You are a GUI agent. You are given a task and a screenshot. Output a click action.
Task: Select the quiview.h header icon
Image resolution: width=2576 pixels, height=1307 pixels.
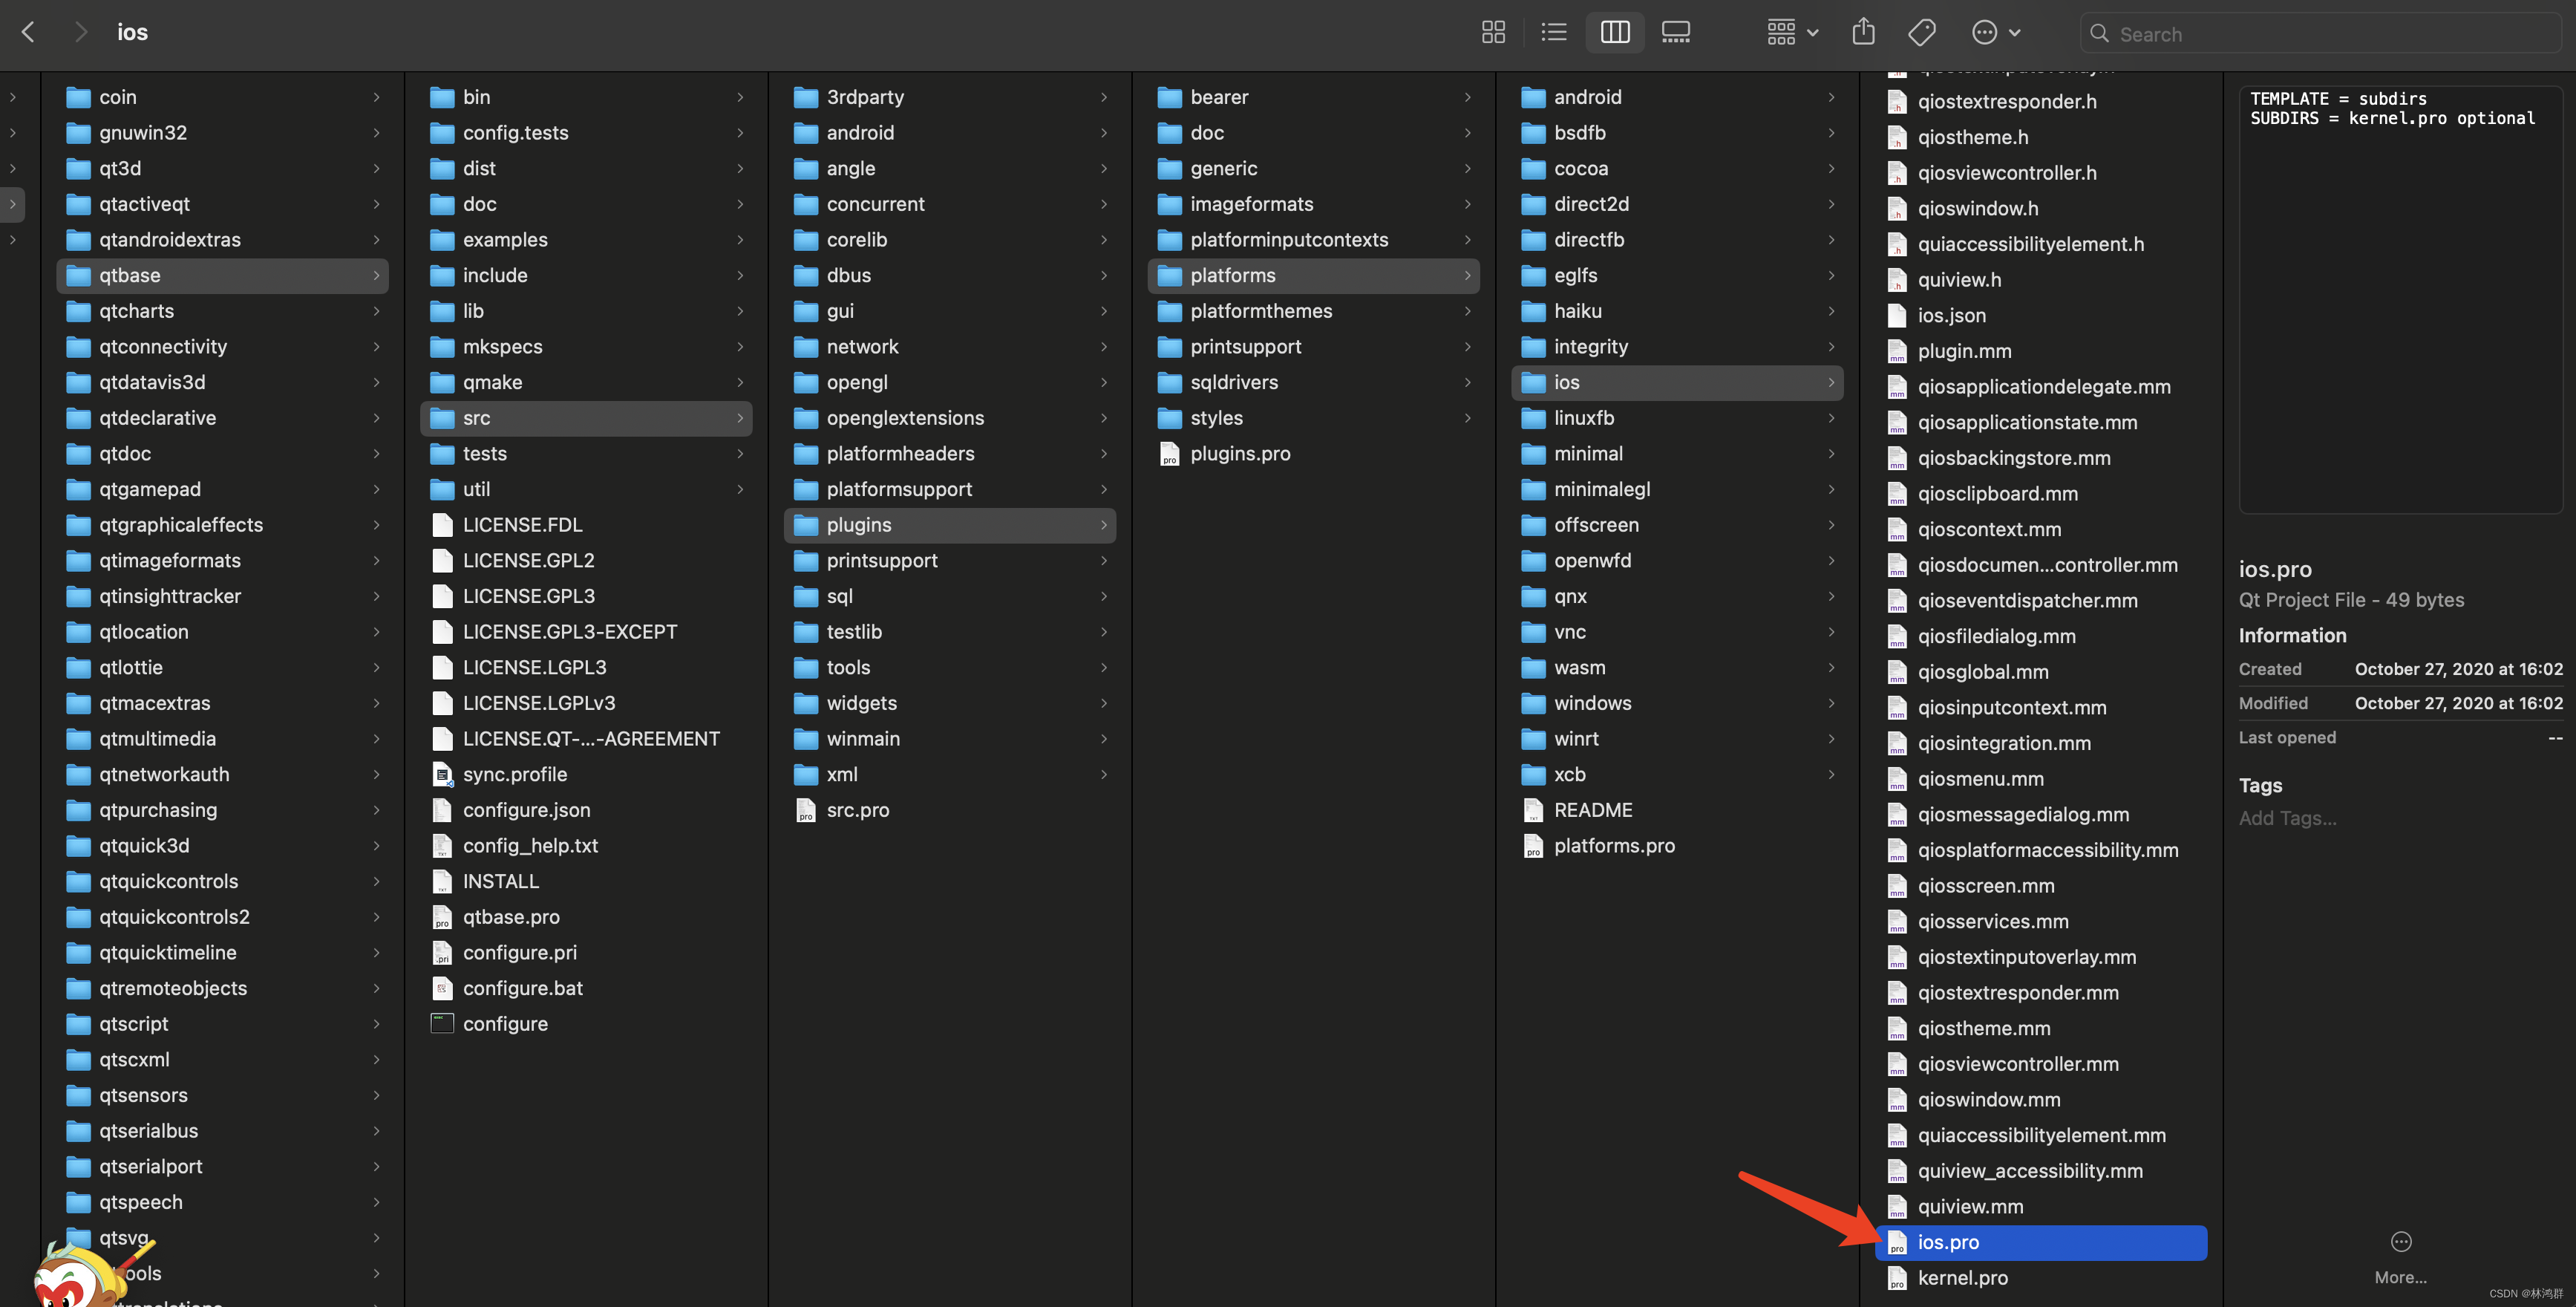pos(1897,280)
